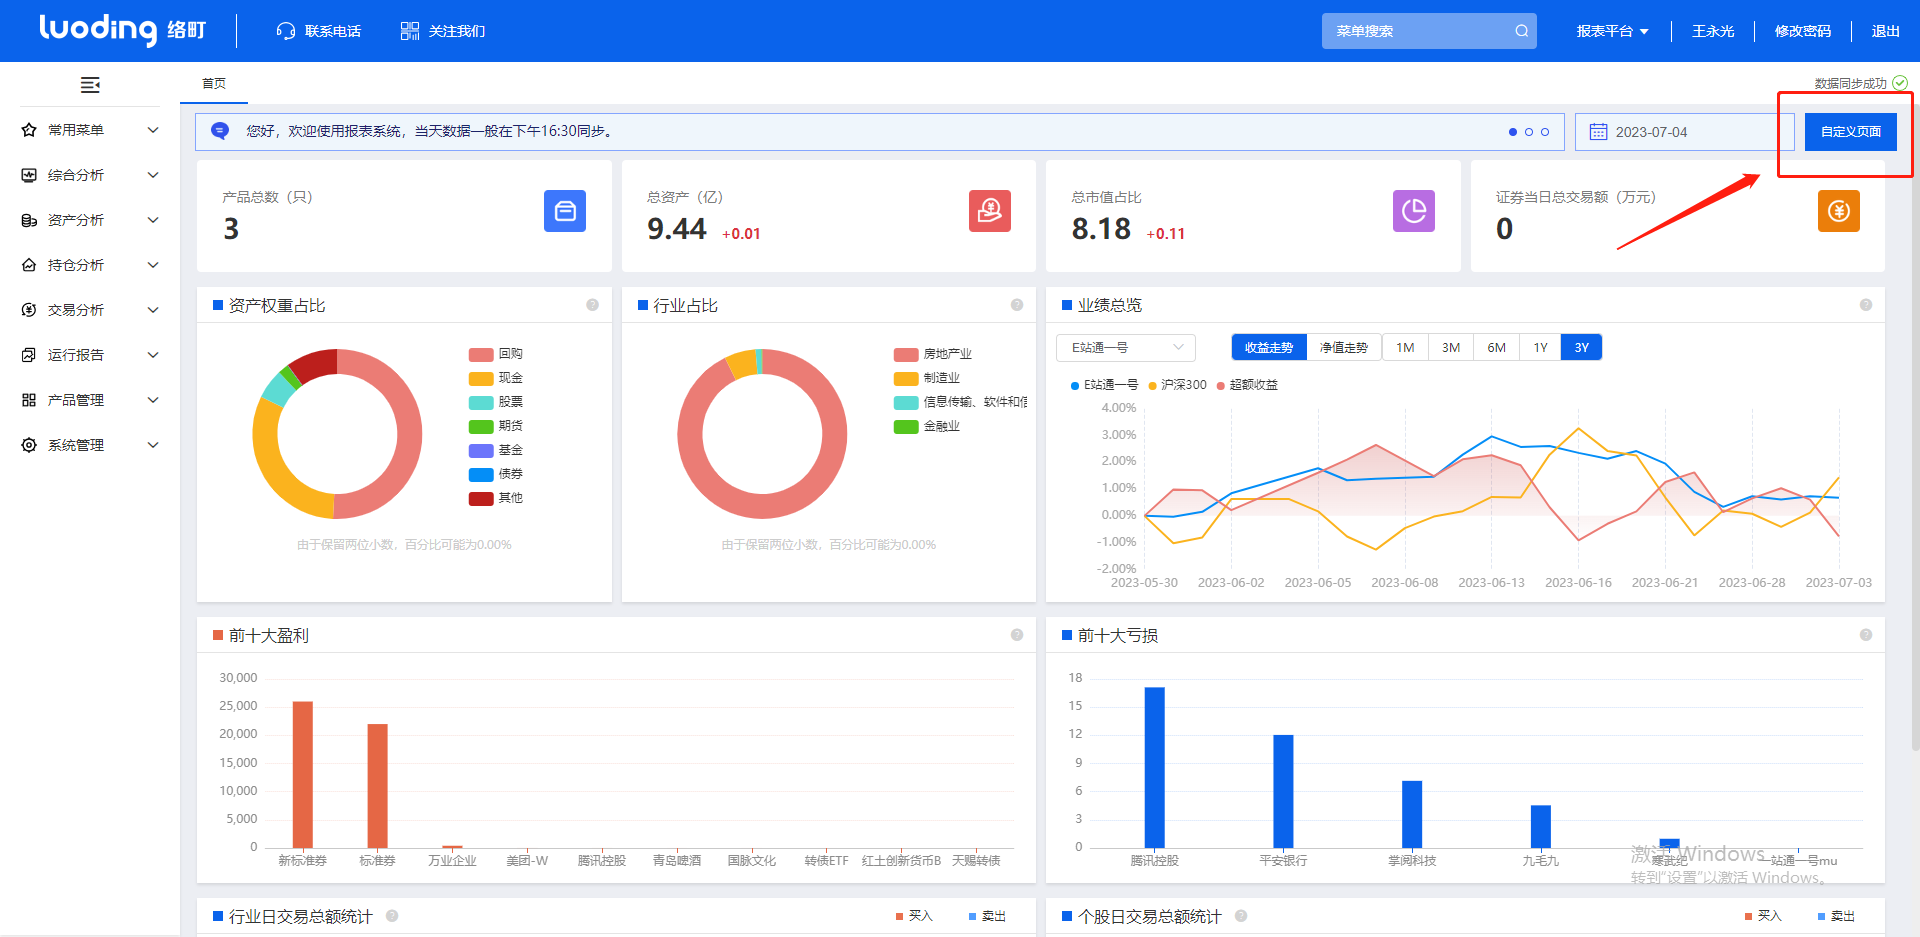Expand the 产品管理 chevron

pos(153,400)
